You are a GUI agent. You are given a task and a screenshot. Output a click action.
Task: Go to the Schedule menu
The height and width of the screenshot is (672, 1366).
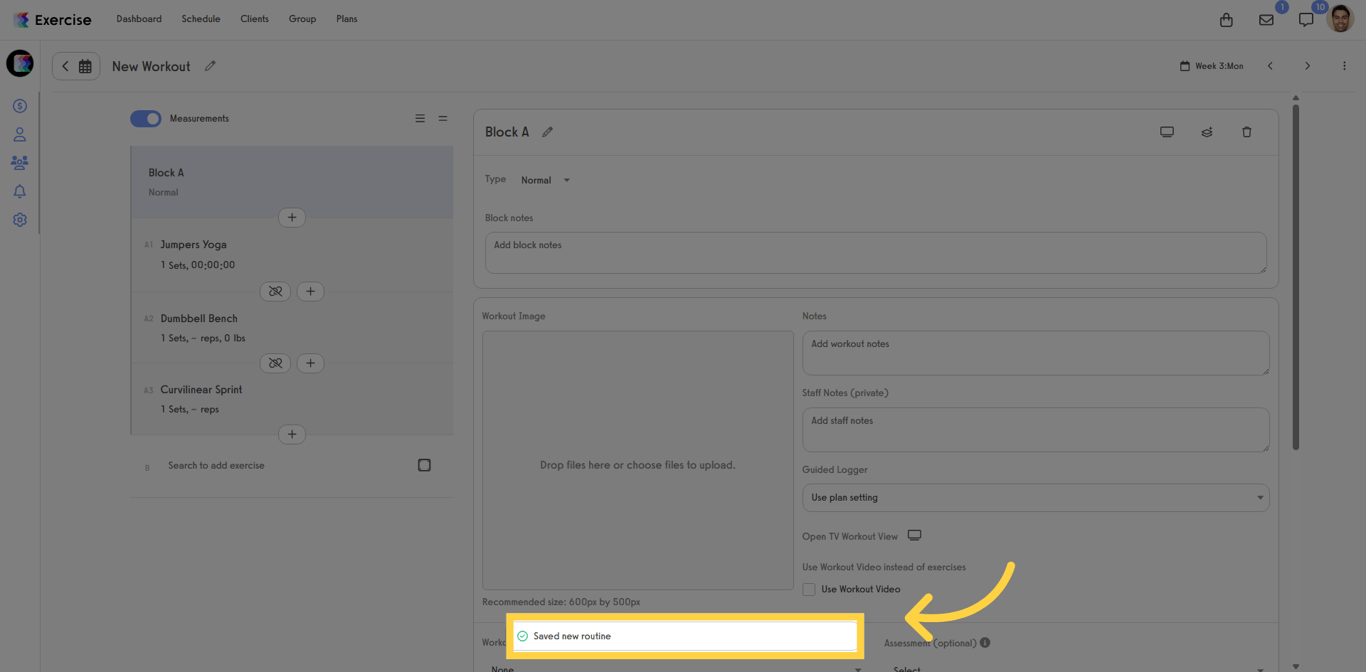tap(201, 19)
